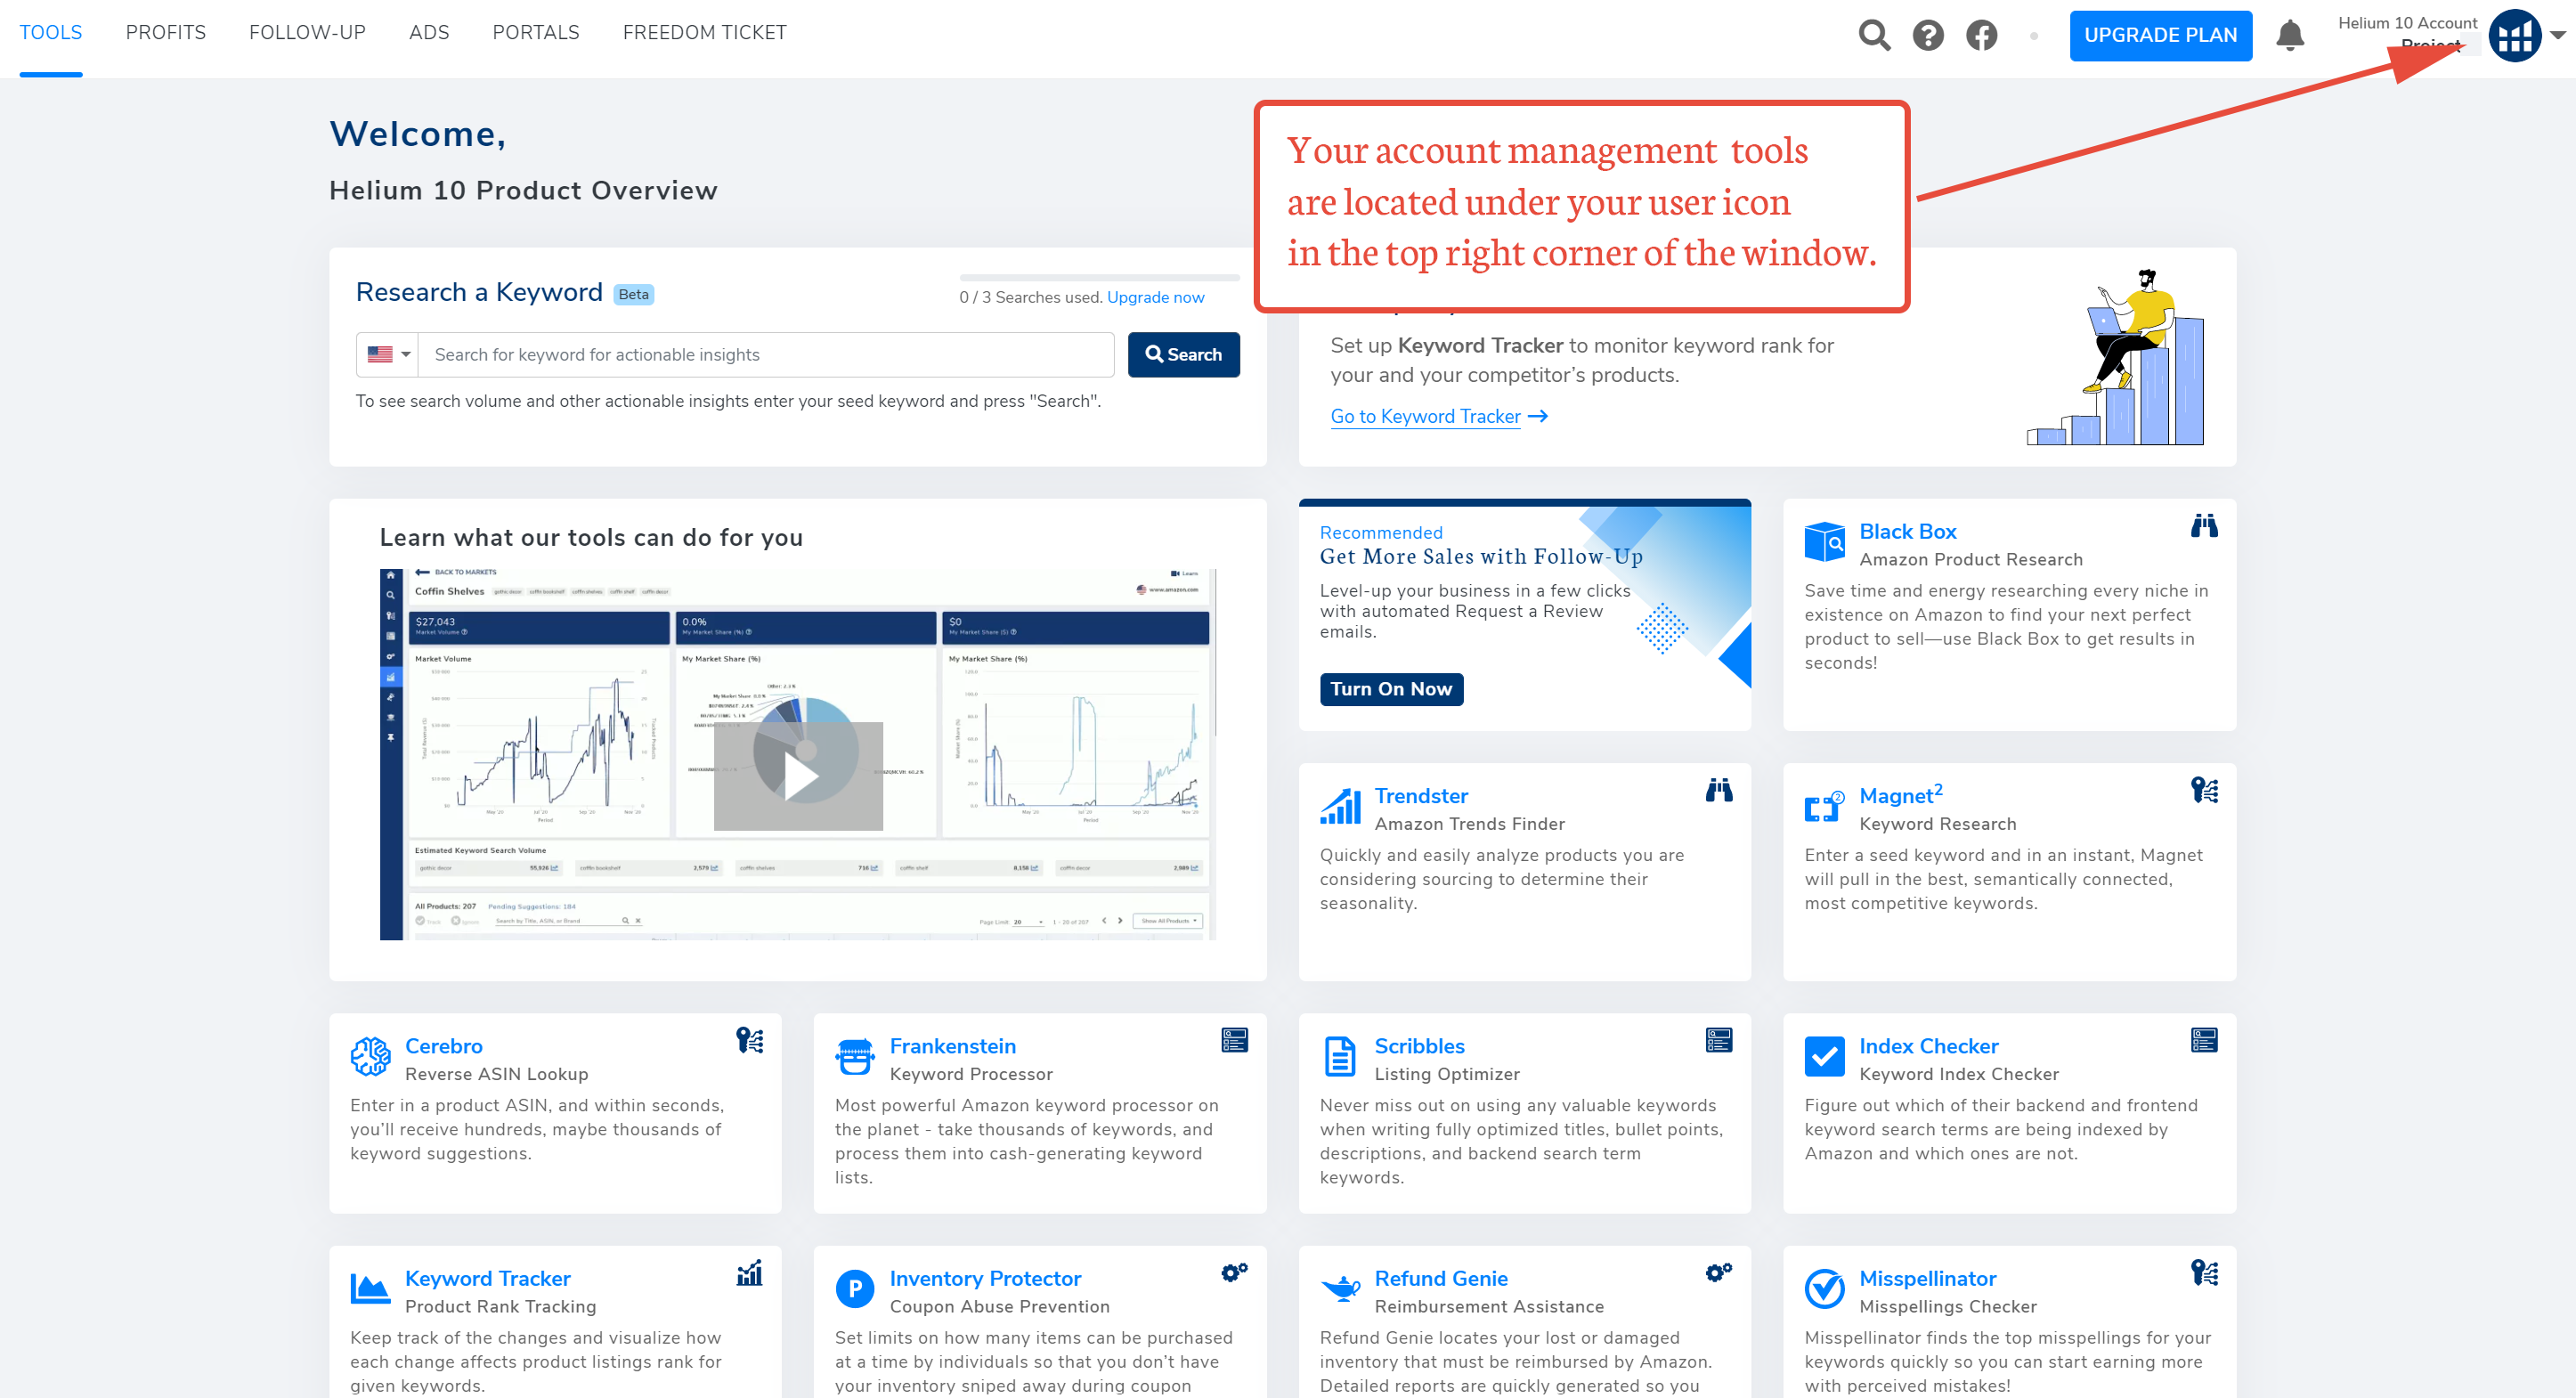The image size is (2576, 1398).
Task: Click the Cerebro brain icon
Action: (x=370, y=1055)
